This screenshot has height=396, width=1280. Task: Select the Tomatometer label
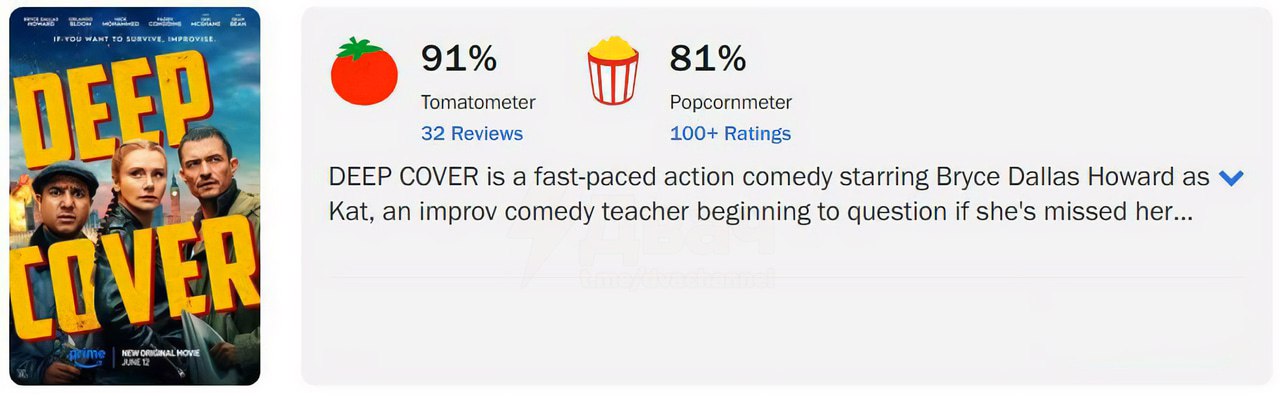click(478, 102)
